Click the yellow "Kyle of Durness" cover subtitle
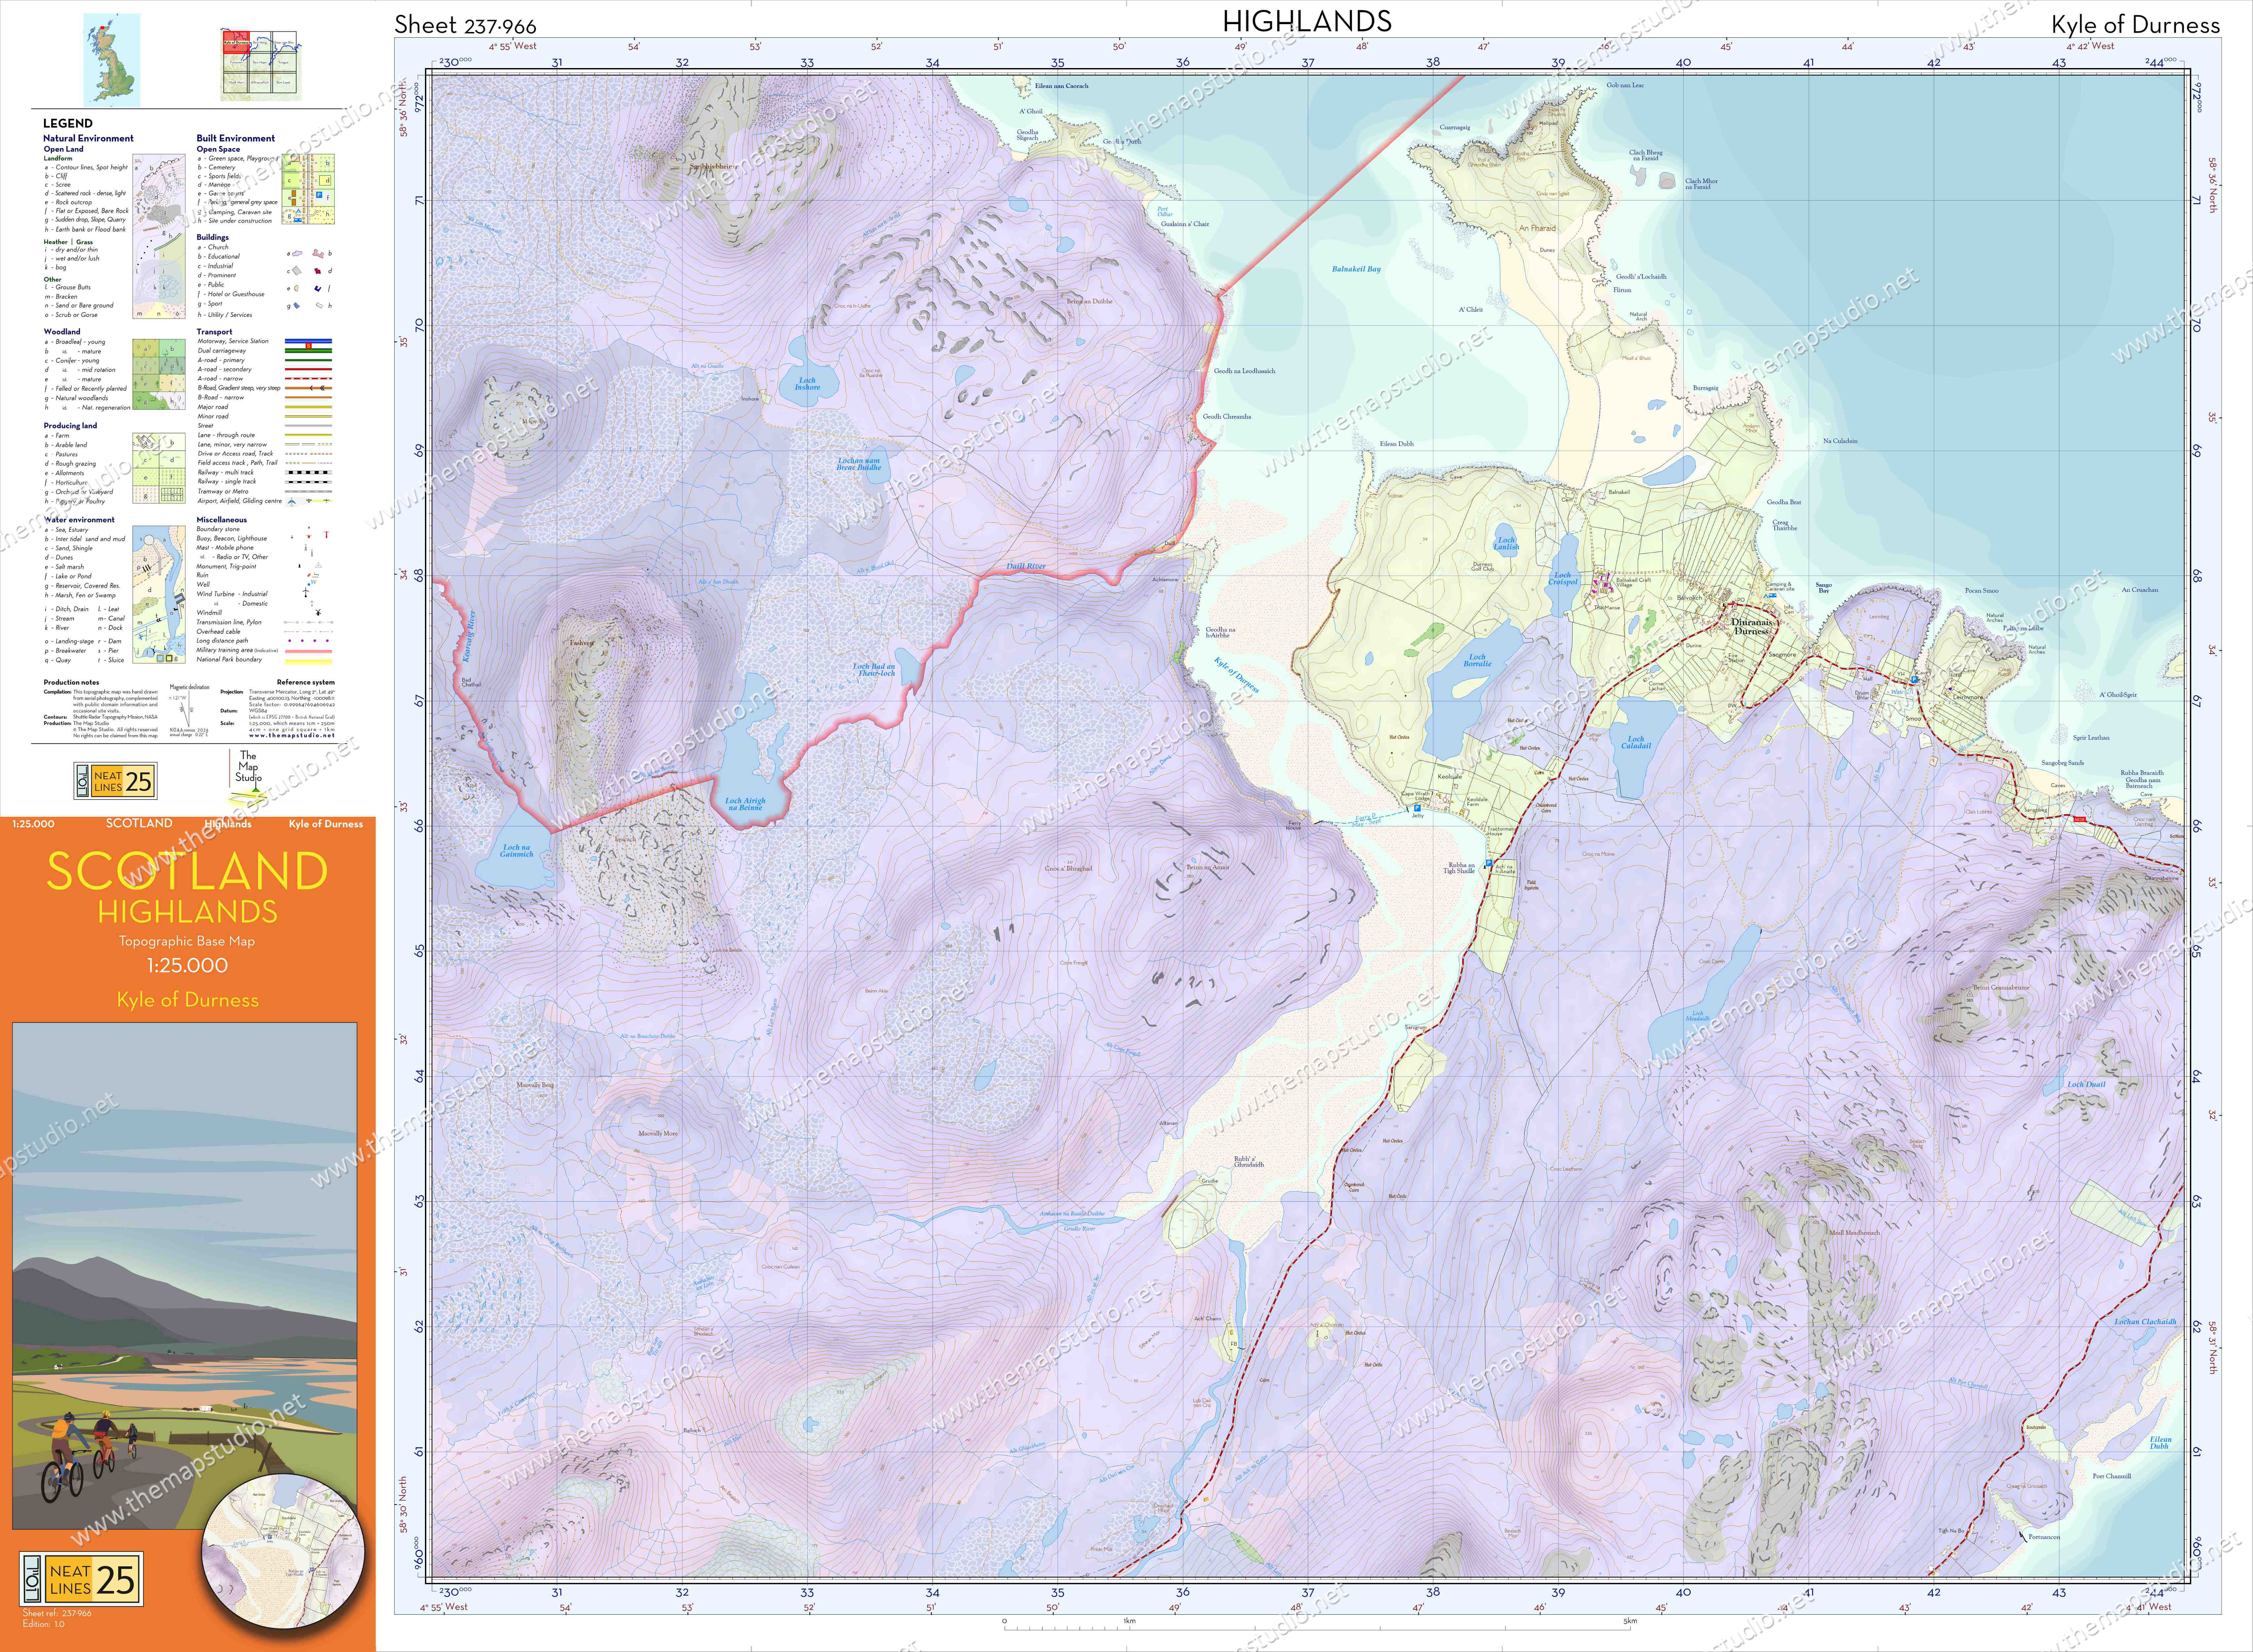The height and width of the screenshot is (1652, 2253). (x=187, y=1000)
